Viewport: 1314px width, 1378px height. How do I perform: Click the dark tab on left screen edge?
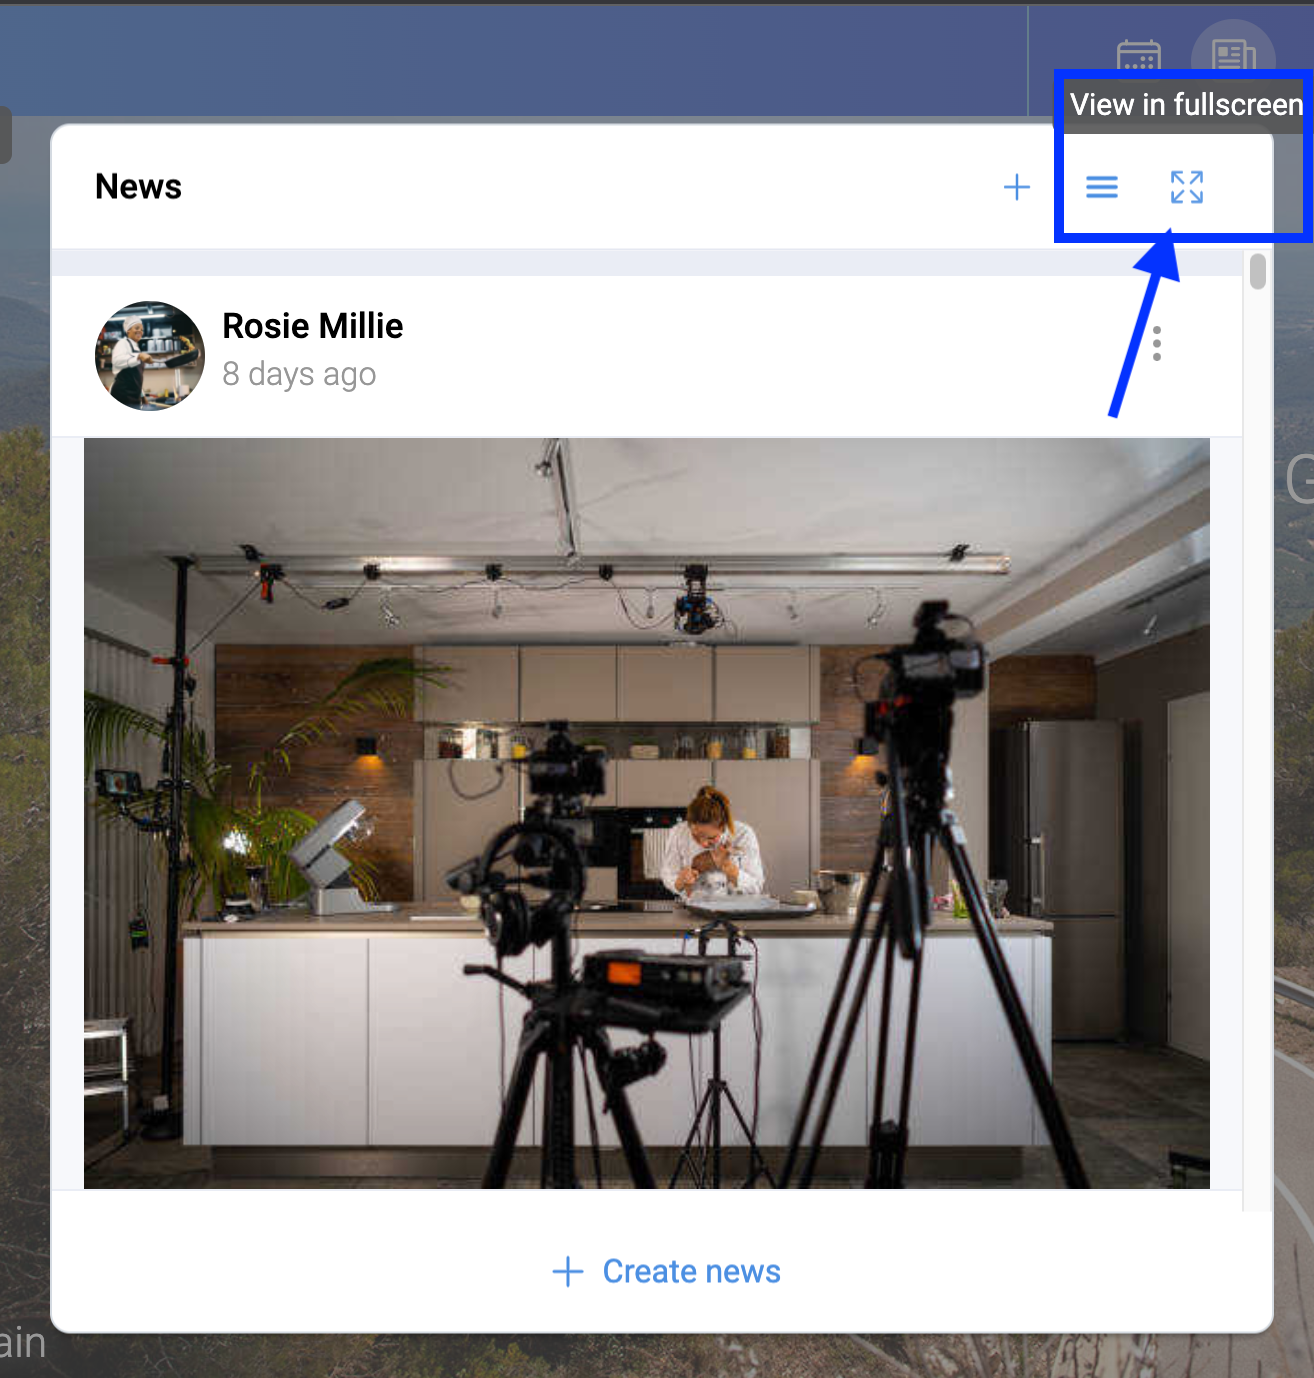5,135
